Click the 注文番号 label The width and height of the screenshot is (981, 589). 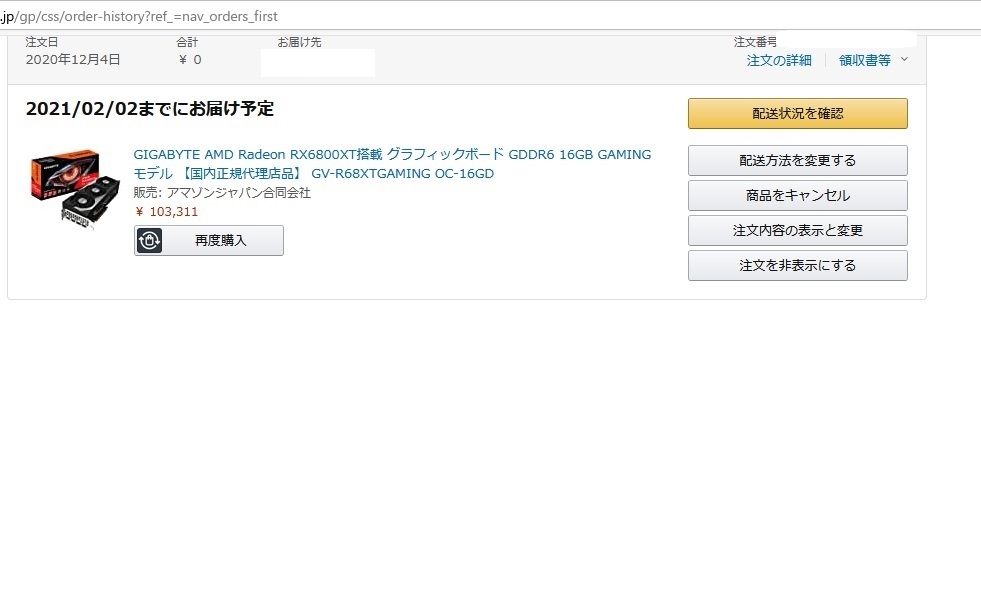[755, 42]
